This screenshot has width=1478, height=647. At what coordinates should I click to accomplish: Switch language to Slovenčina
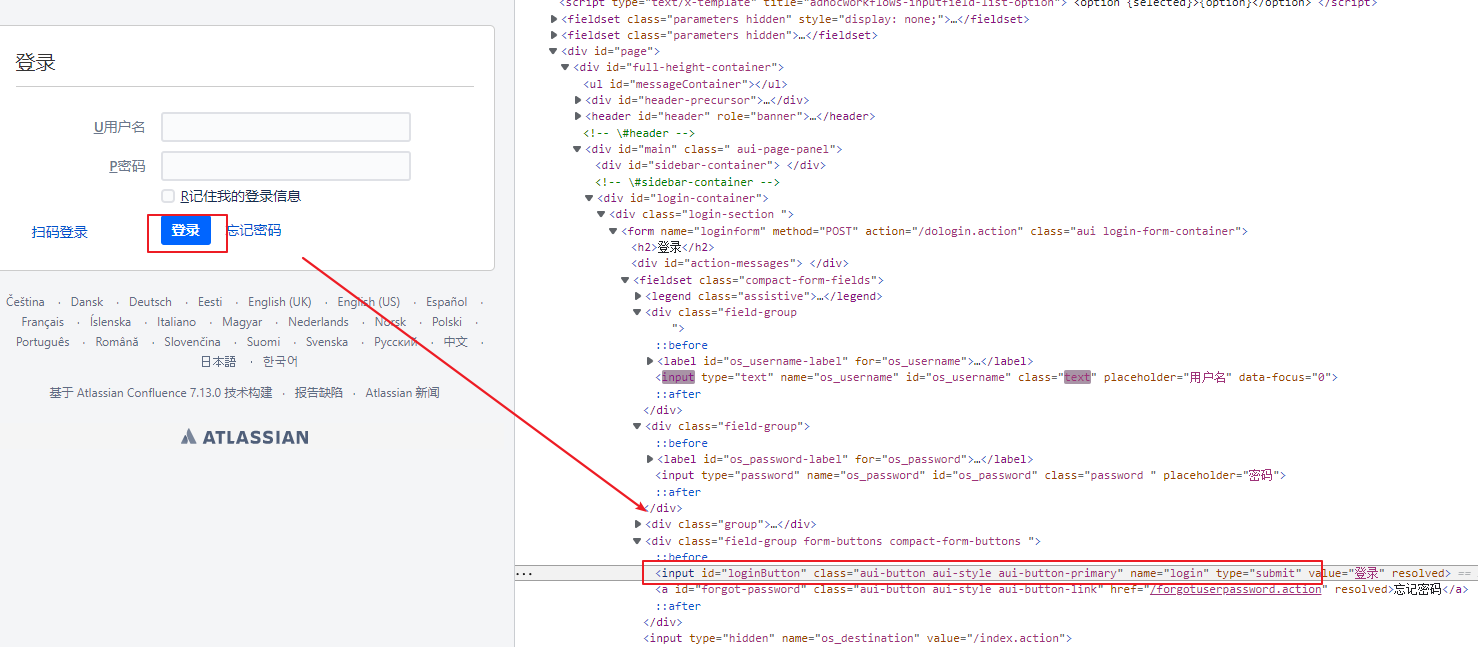(192, 342)
